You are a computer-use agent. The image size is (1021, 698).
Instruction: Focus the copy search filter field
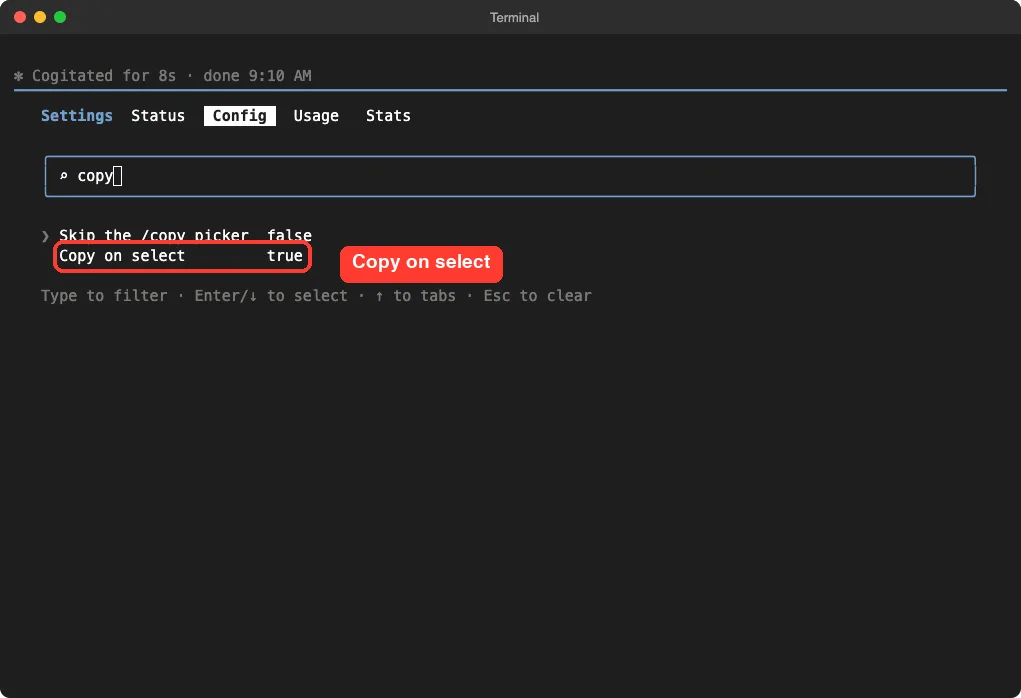coord(510,176)
